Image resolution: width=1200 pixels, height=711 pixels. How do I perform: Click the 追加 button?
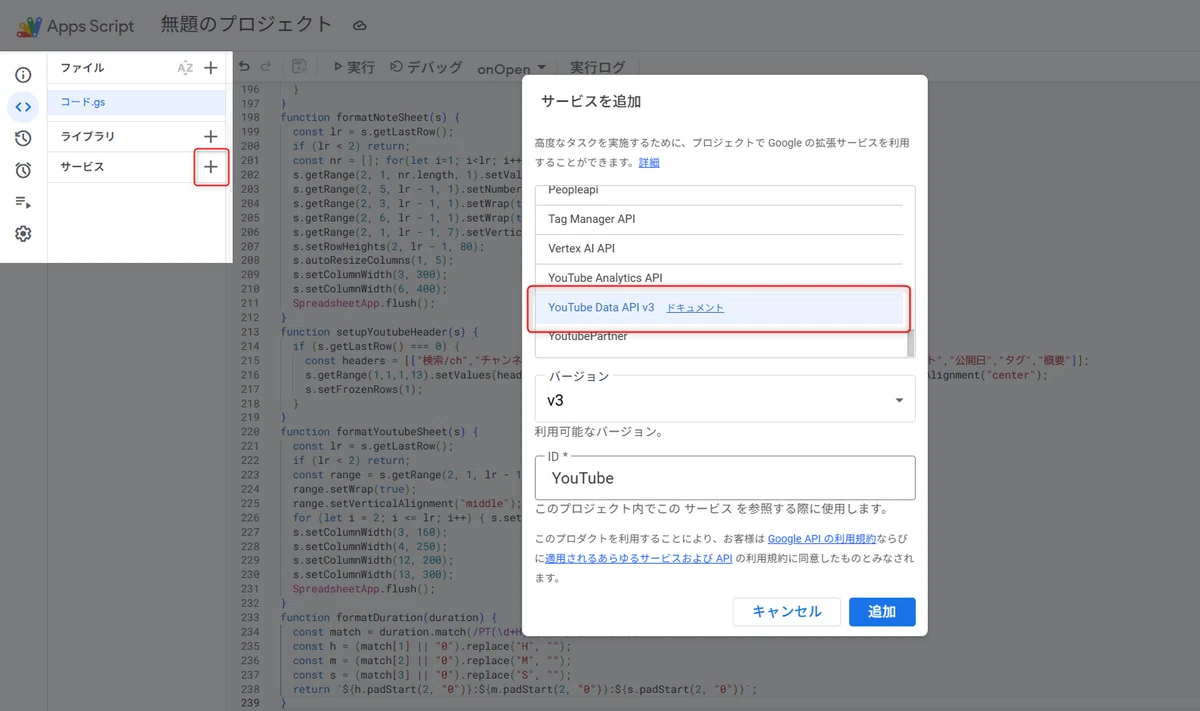[882, 612]
